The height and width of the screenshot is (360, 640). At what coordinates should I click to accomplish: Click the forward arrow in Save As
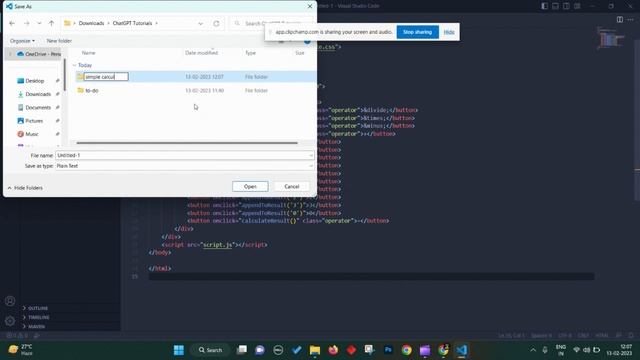pyautogui.click(x=27, y=23)
